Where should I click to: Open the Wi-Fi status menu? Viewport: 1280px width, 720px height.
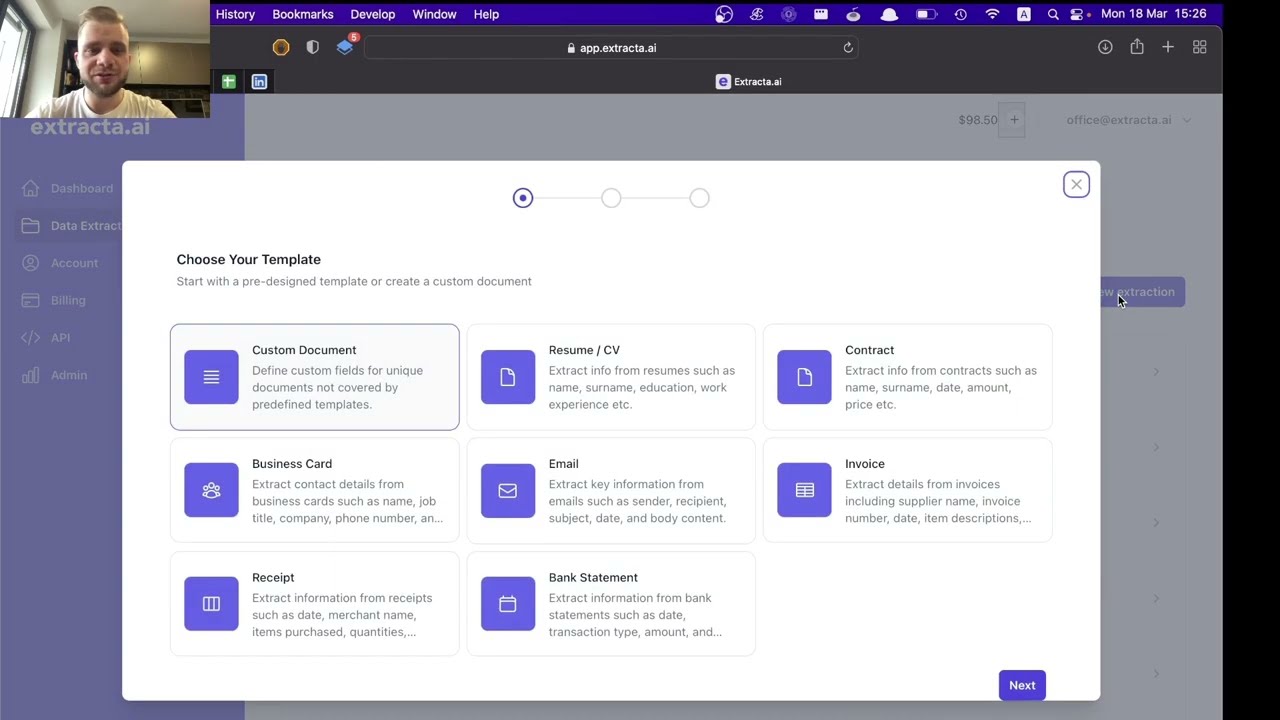(992, 14)
